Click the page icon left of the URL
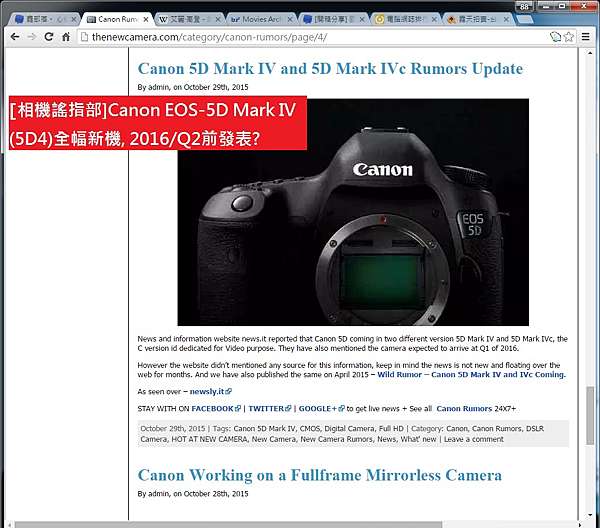This screenshot has width=600, height=528. pos(85,37)
